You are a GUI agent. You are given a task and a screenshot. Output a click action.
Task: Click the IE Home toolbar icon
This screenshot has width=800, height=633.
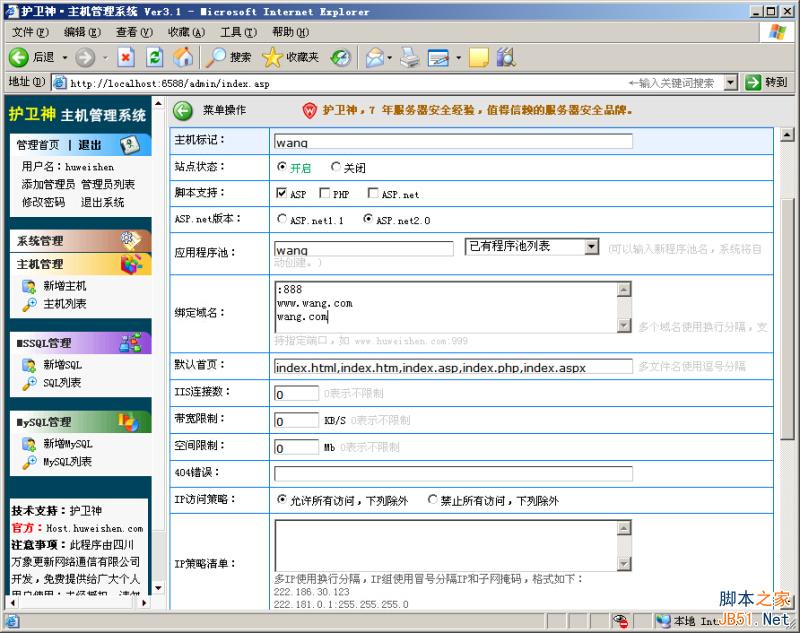pyautogui.click(x=183, y=57)
